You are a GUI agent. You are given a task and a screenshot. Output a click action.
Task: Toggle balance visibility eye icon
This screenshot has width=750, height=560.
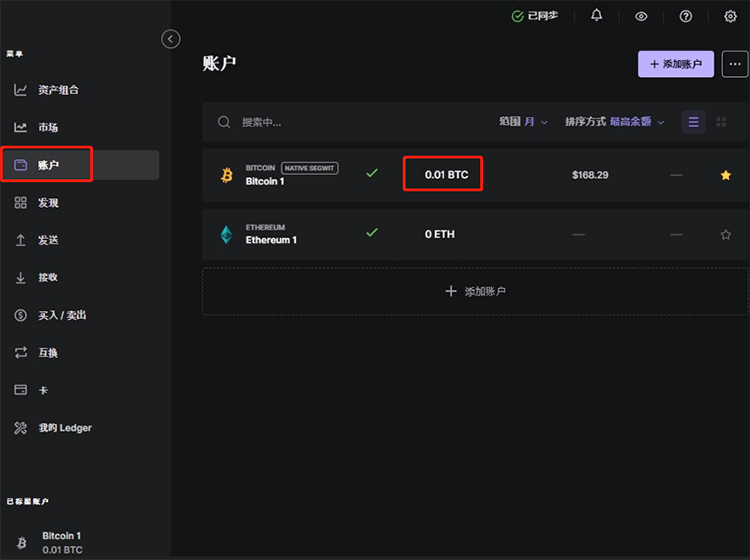tap(641, 16)
